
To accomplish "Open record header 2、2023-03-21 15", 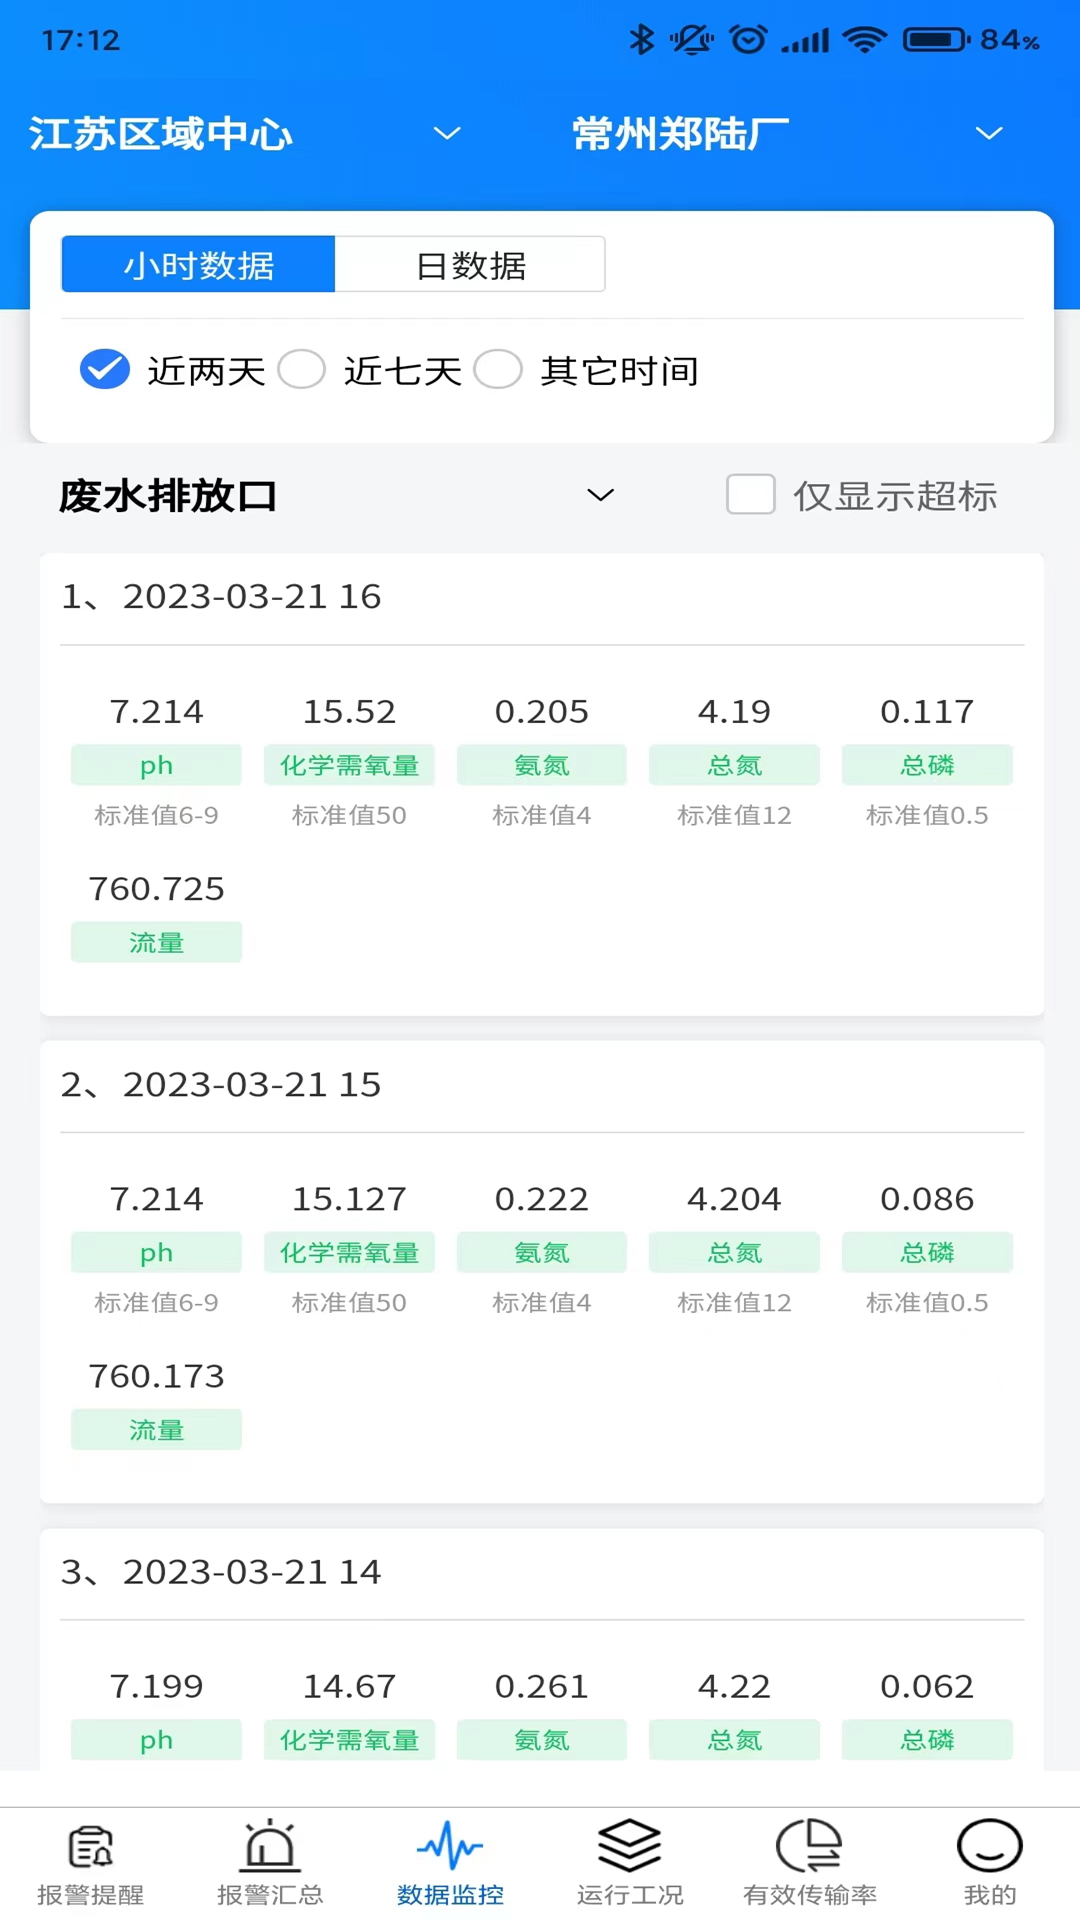I will [x=221, y=1085].
